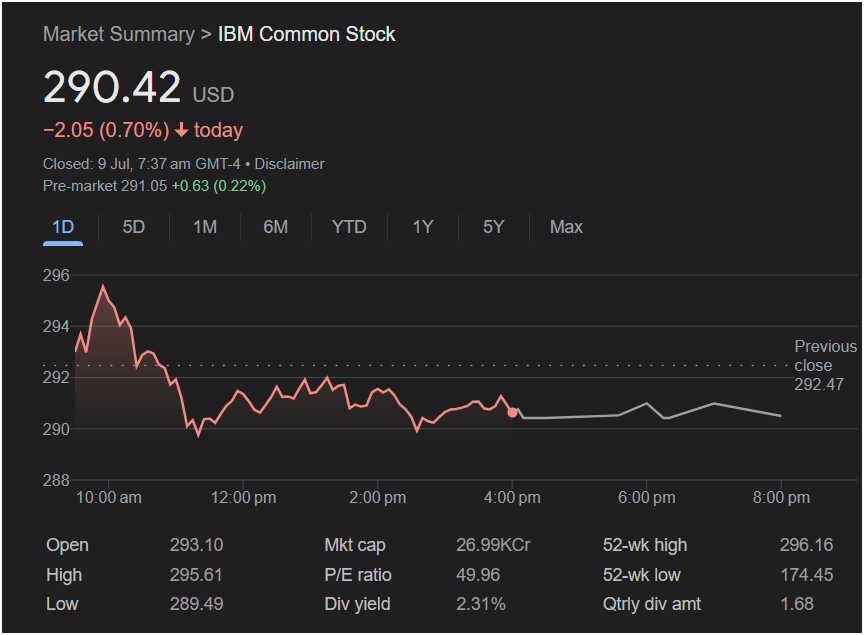Click the Low value 289.49
Image resolution: width=864 pixels, height=635 pixels.
(x=196, y=604)
